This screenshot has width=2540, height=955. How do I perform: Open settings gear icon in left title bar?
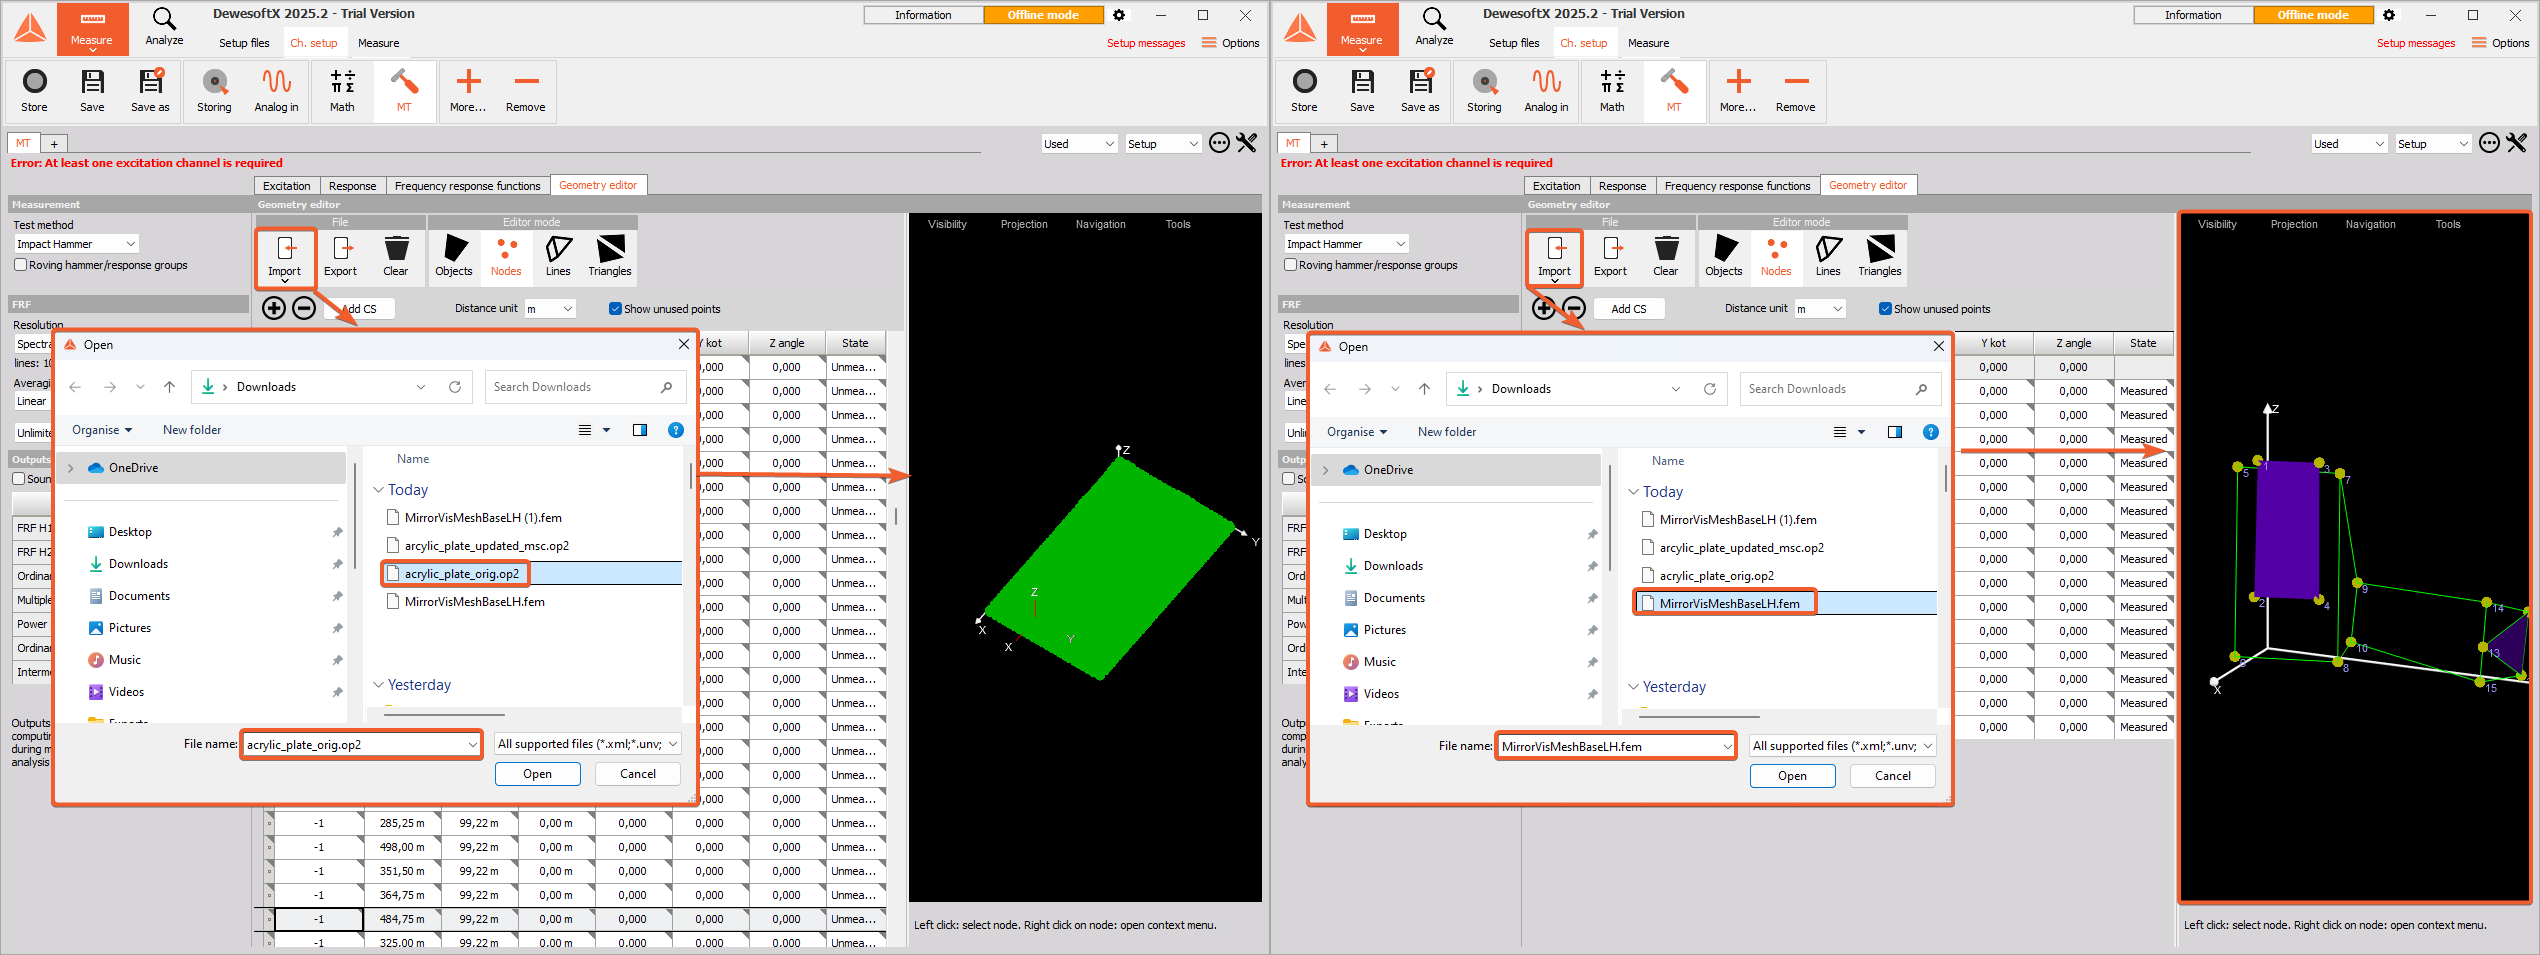pyautogui.click(x=1119, y=15)
